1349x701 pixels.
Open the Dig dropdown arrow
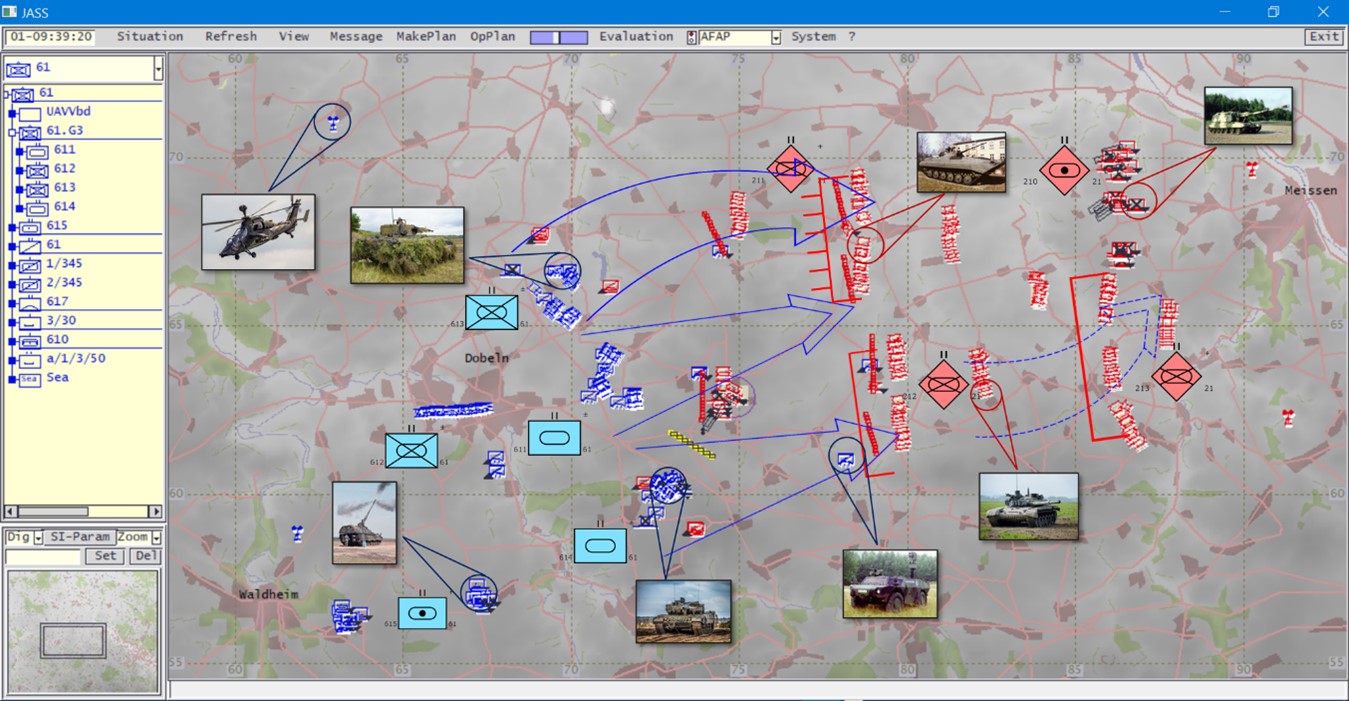38,537
